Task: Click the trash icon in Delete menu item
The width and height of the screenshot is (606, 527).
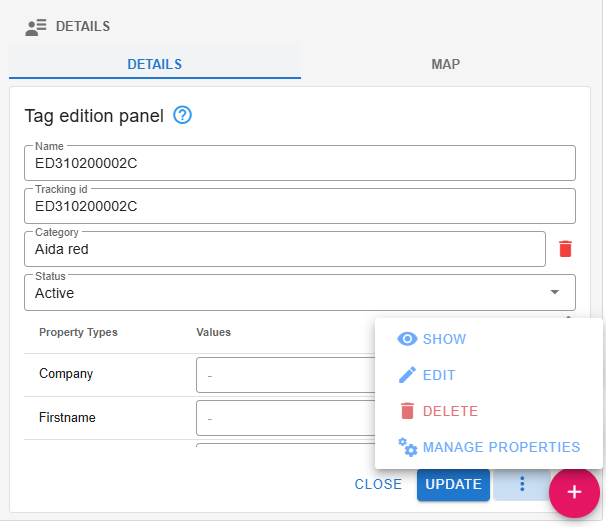Action: click(407, 411)
